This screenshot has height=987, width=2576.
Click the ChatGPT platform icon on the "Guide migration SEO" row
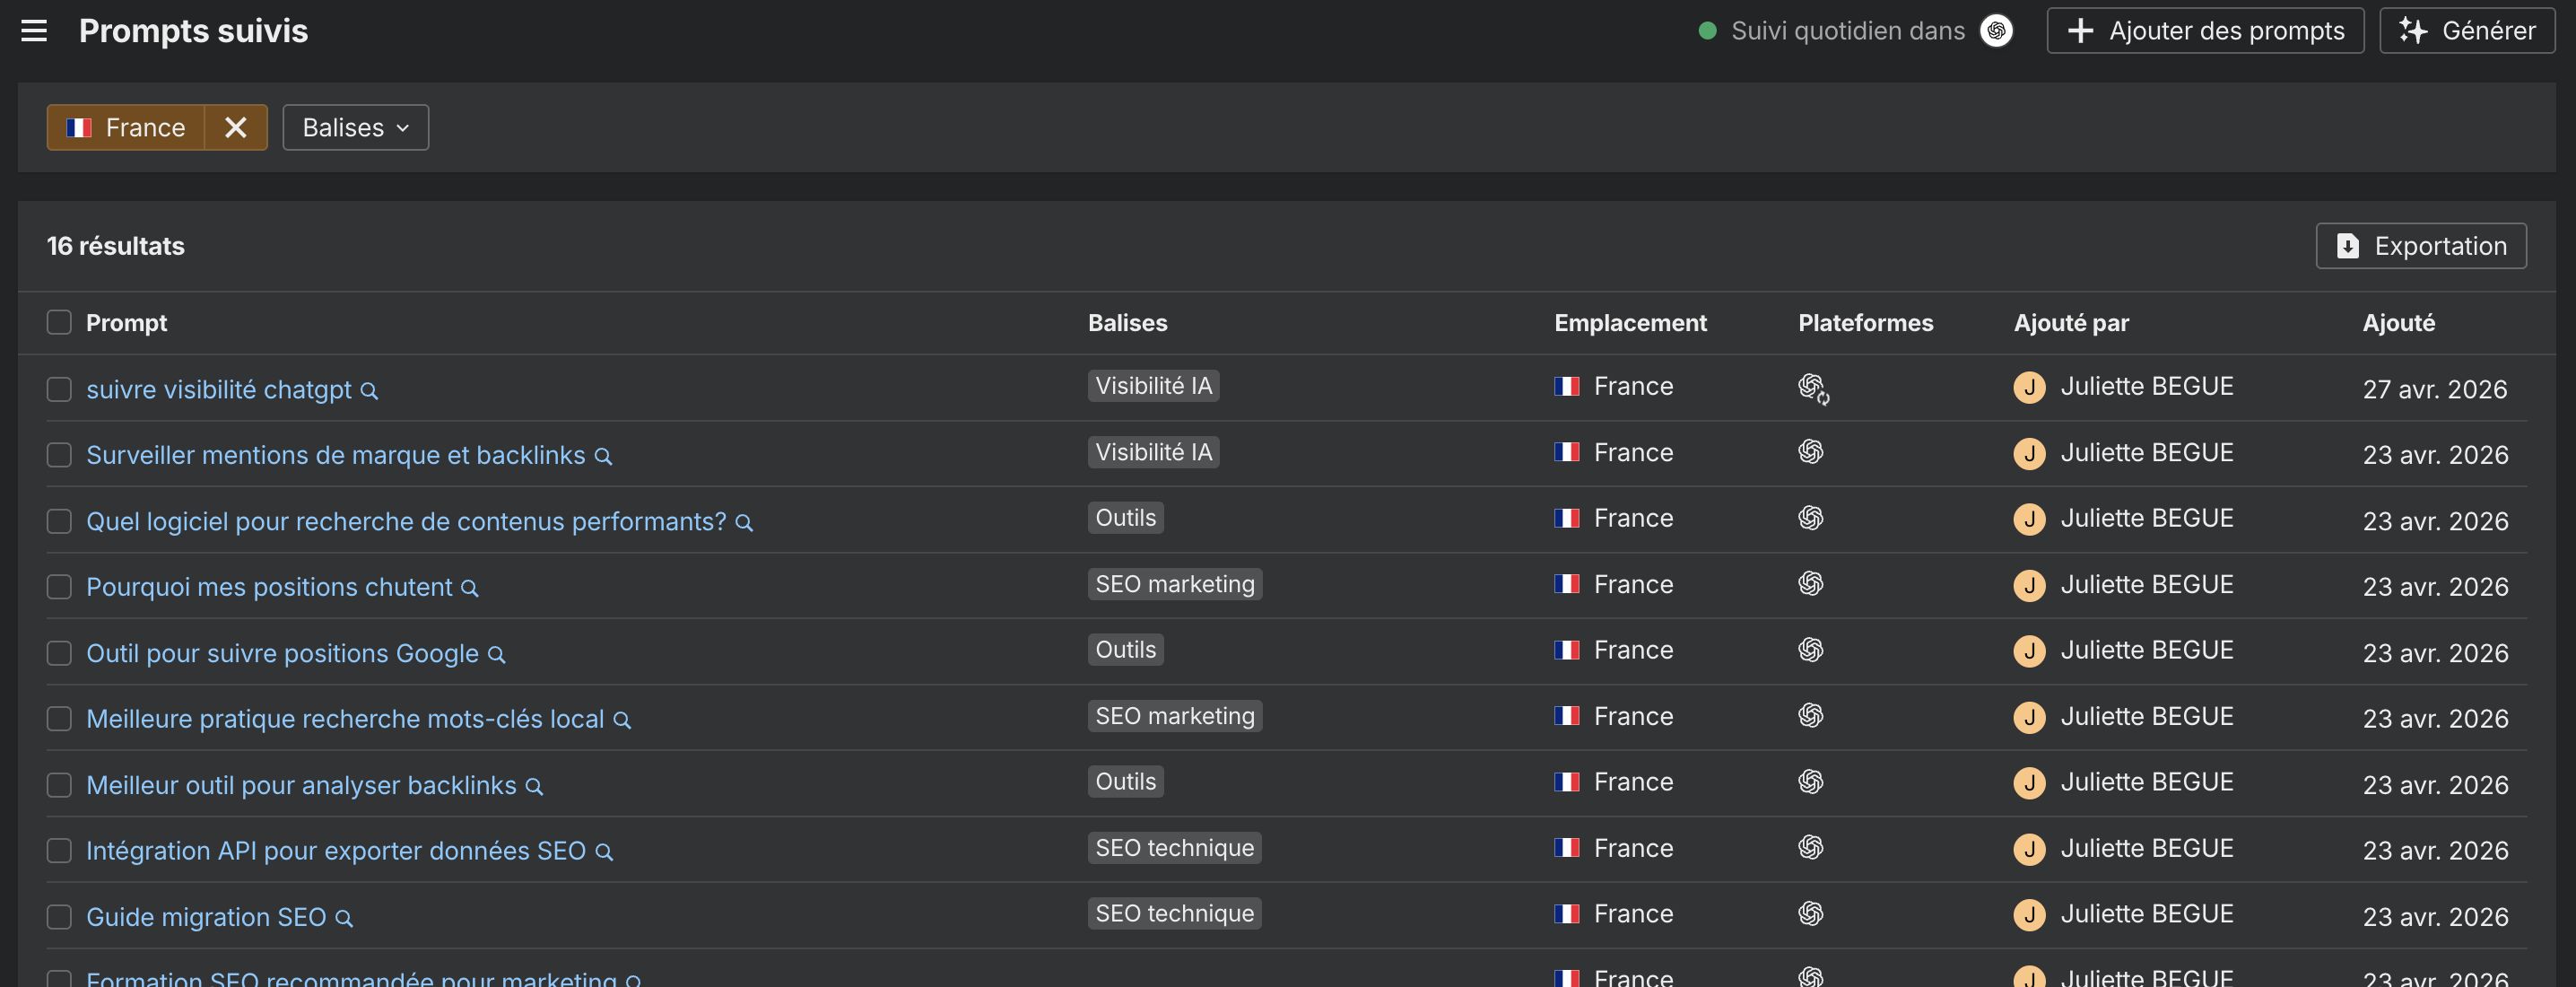click(x=1811, y=913)
